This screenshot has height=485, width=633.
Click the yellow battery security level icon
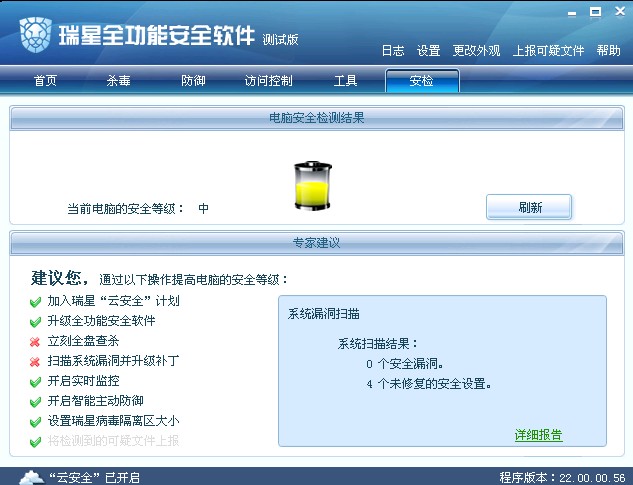(313, 185)
